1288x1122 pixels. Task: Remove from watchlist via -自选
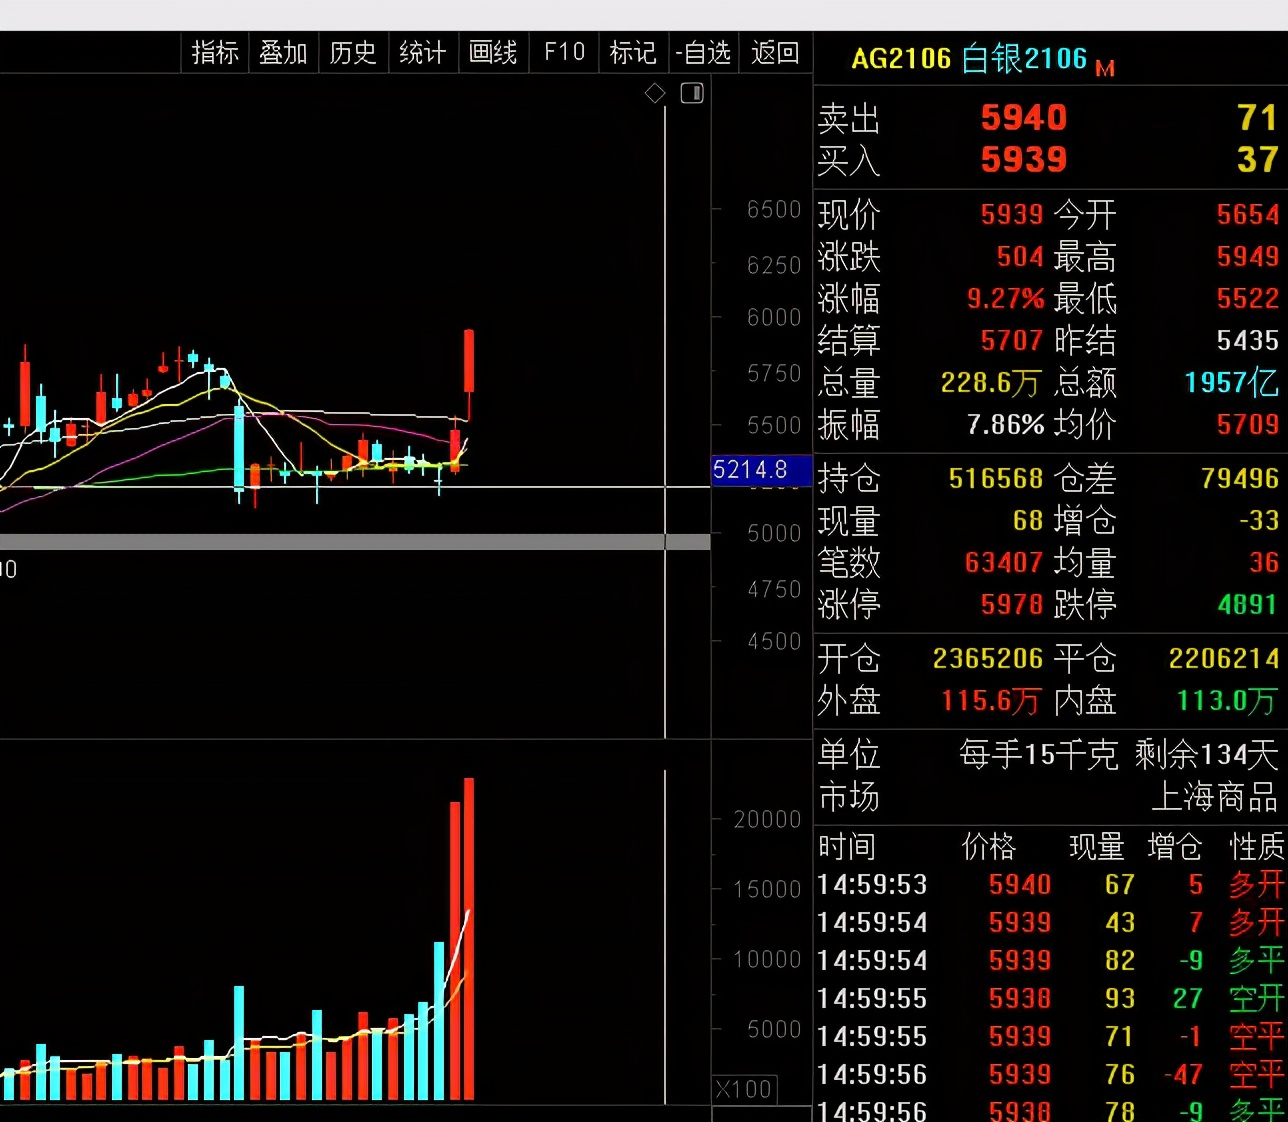click(x=704, y=52)
